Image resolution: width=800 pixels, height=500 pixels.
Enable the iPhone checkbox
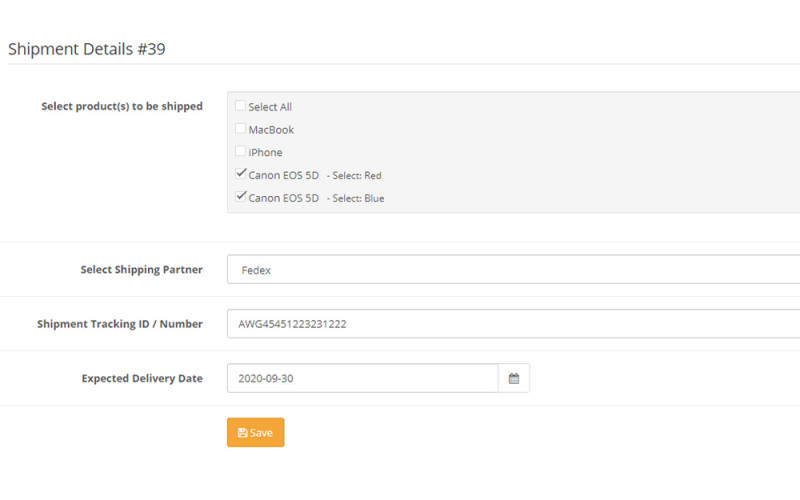(240, 152)
